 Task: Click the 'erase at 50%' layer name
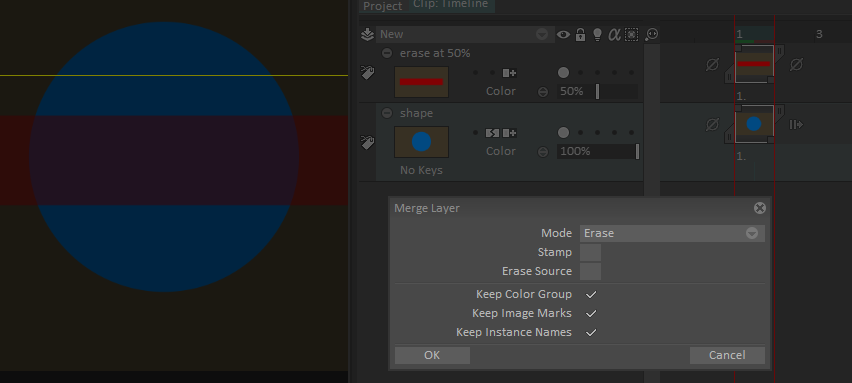click(435, 53)
